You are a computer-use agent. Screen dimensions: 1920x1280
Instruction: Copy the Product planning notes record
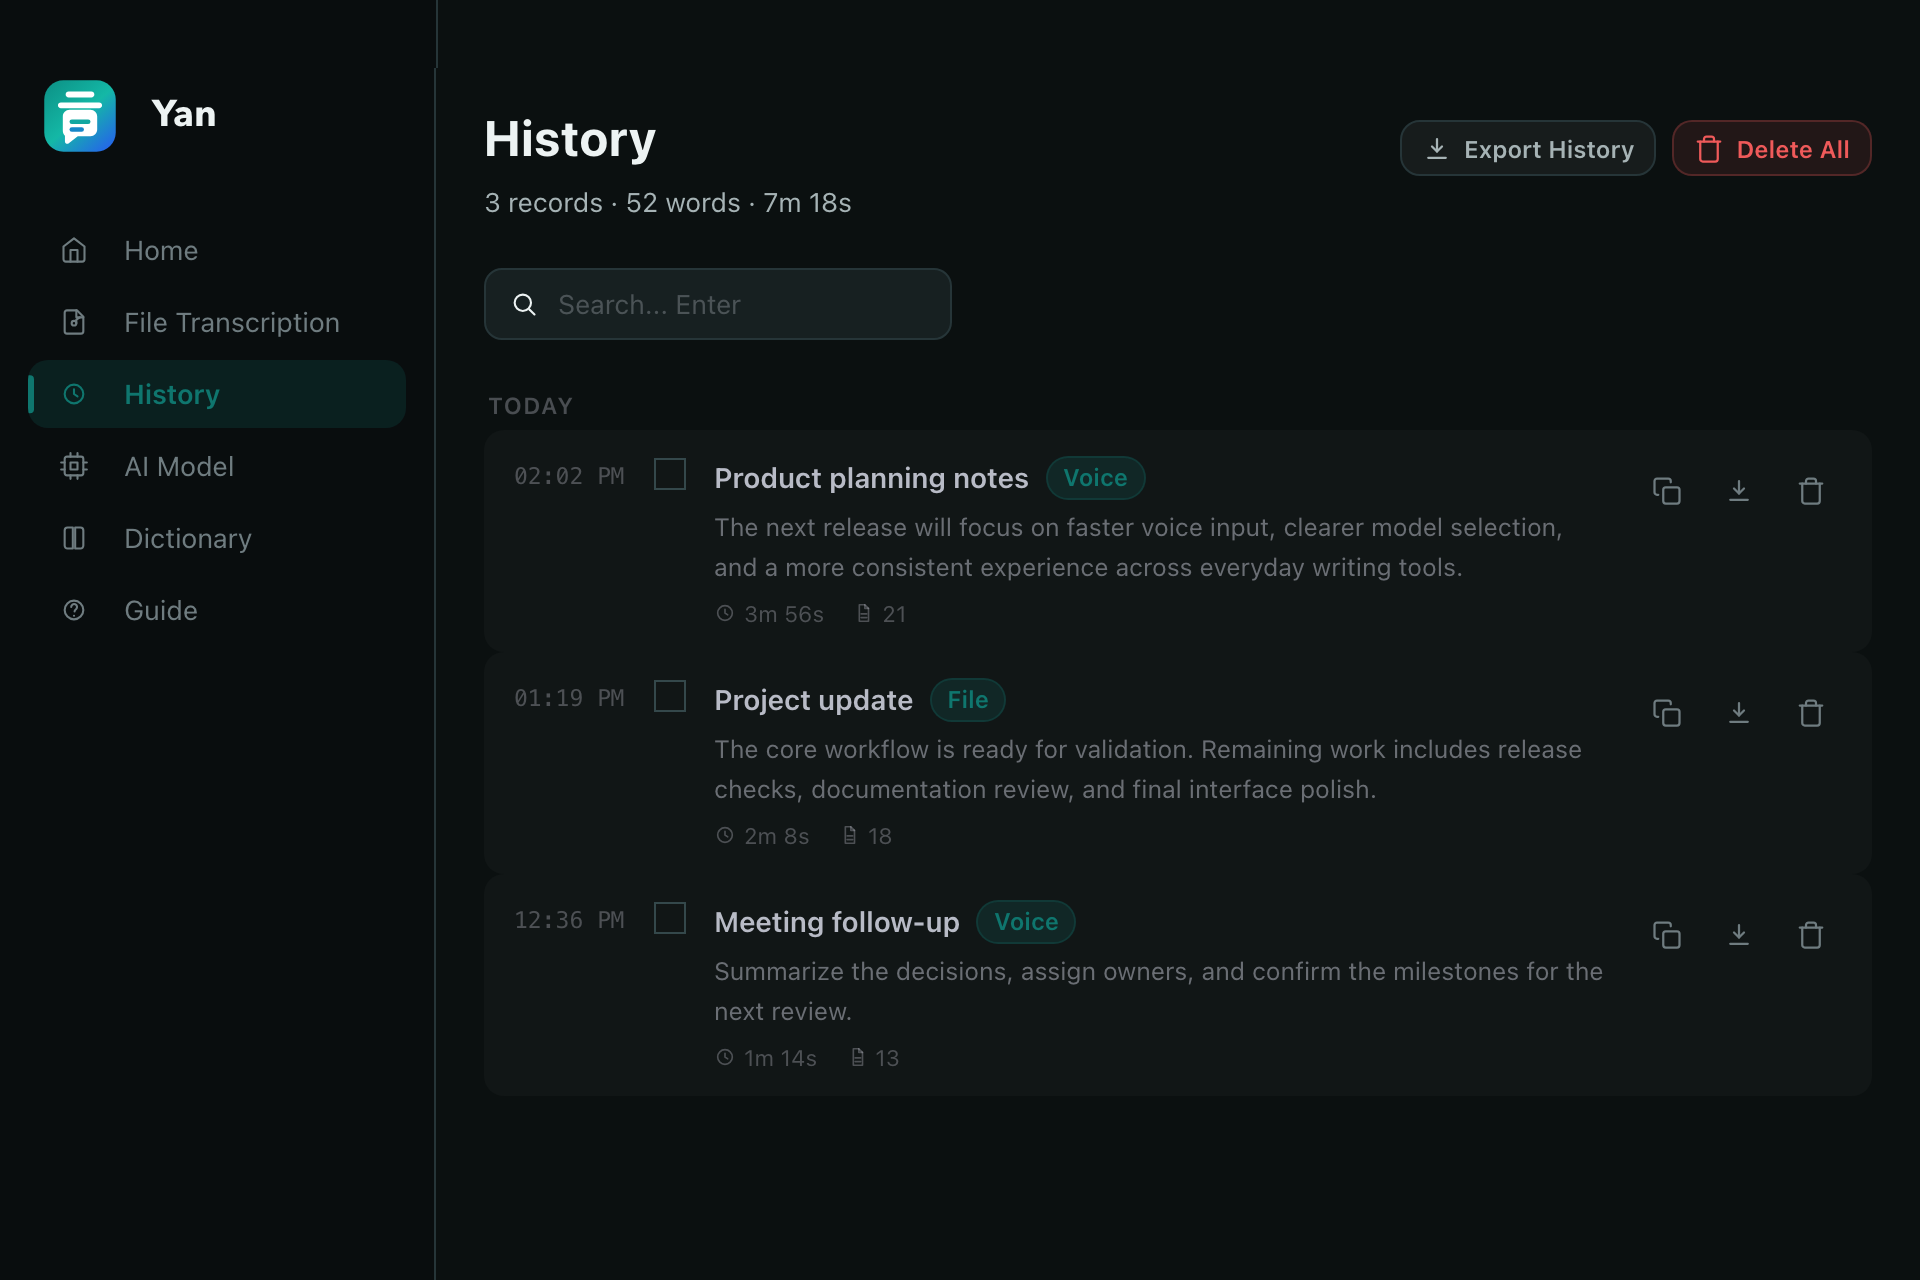click(1667, 491)
